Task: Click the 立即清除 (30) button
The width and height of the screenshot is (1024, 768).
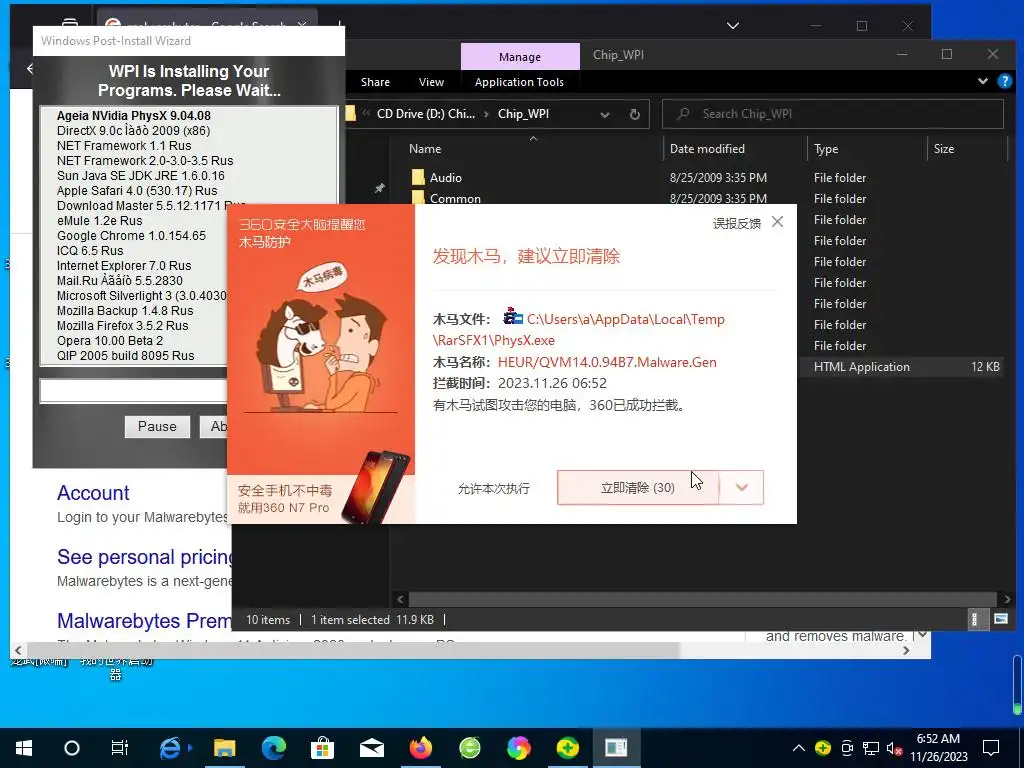Action: click(637, 487)
